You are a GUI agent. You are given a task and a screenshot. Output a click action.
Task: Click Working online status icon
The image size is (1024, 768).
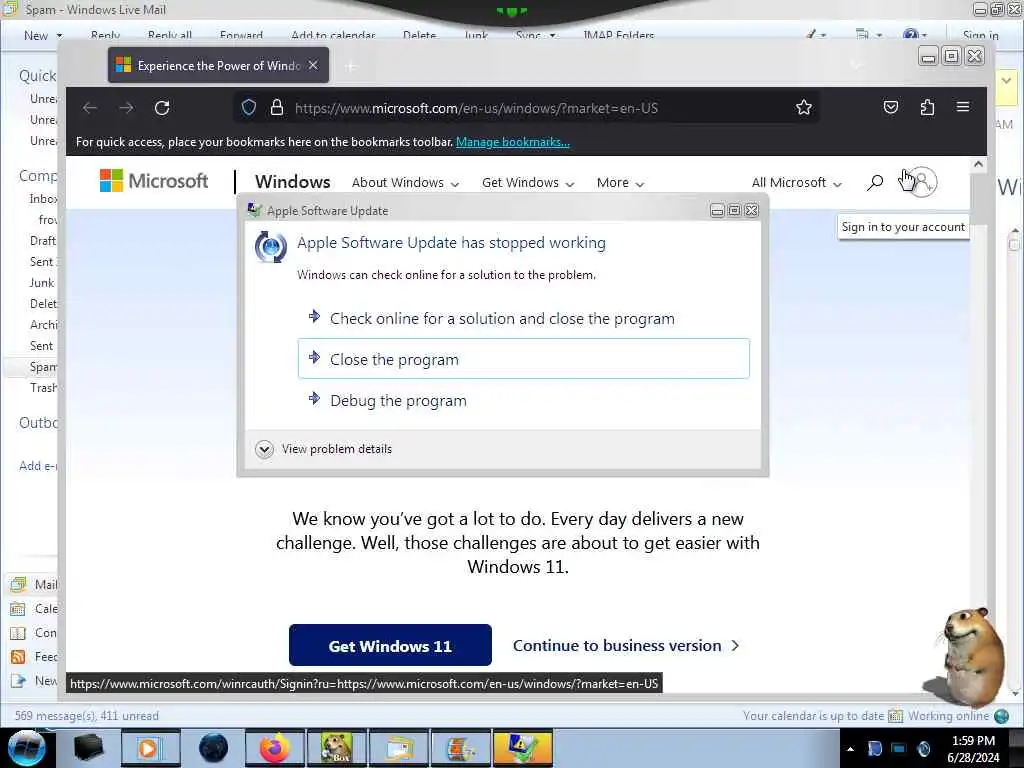(1002, 716)
